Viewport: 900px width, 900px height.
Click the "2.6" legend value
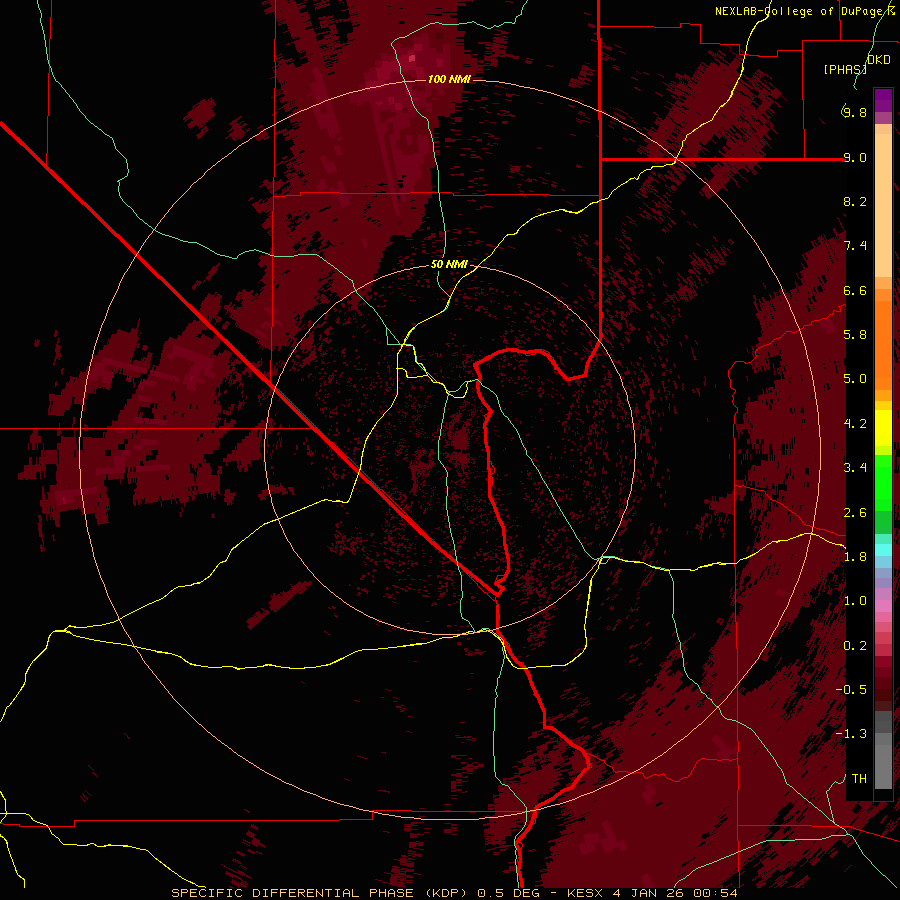pos(855,513)
